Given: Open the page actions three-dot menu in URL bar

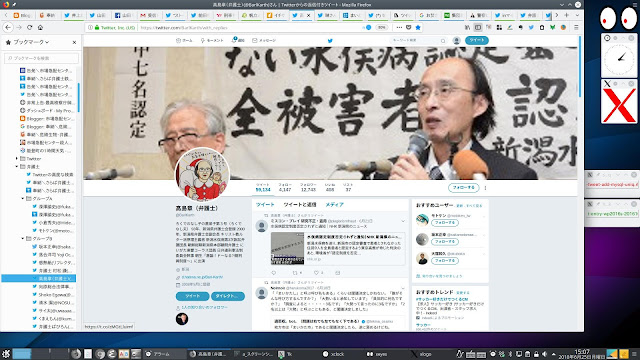Looking at the screenshot, I should click(399, 27).
